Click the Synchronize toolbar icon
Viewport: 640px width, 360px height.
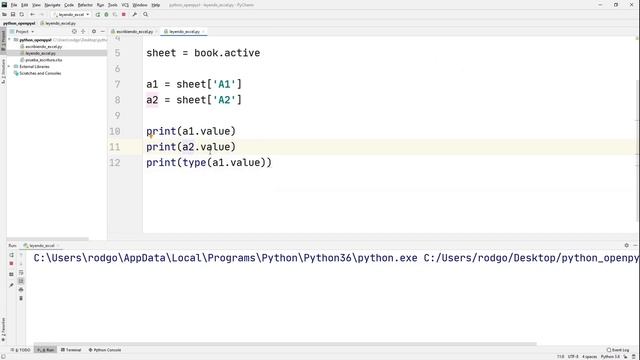22,14
